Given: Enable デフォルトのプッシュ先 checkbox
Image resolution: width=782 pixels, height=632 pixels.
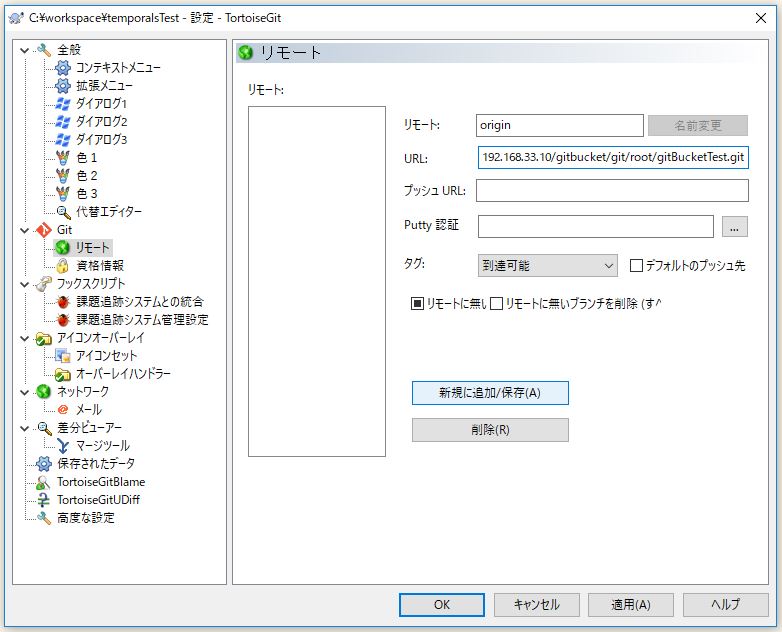Looking at the screenshot, I should [x=636, y=265].
